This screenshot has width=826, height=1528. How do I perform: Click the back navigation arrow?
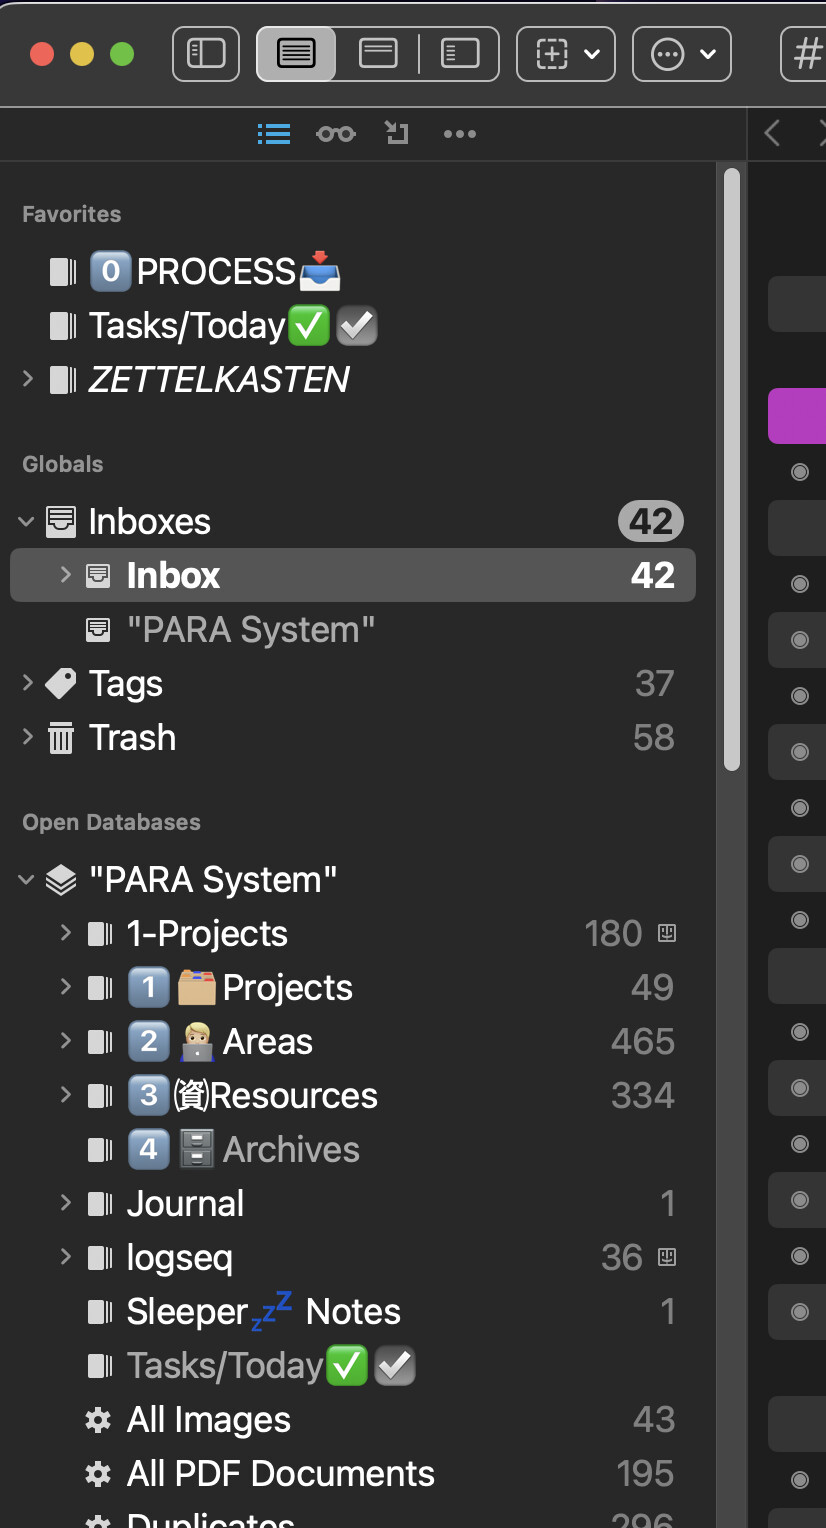772,133
